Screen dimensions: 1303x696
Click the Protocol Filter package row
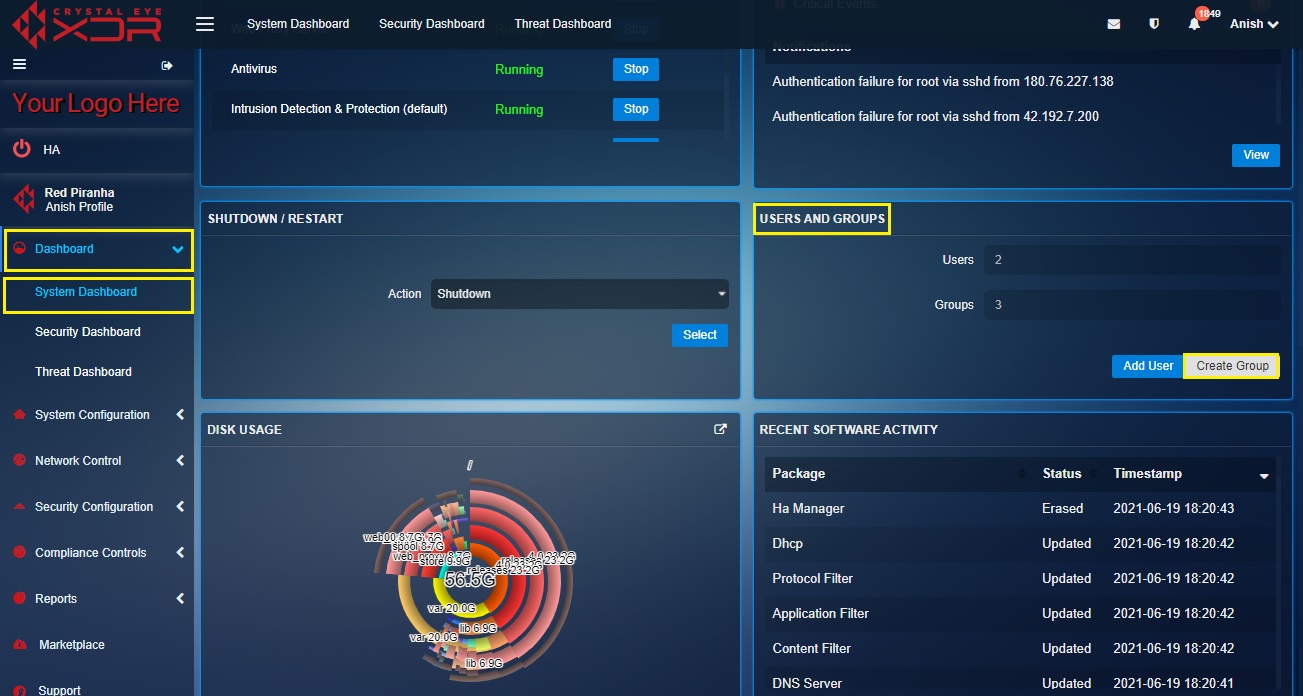[x=1020, y=579]
